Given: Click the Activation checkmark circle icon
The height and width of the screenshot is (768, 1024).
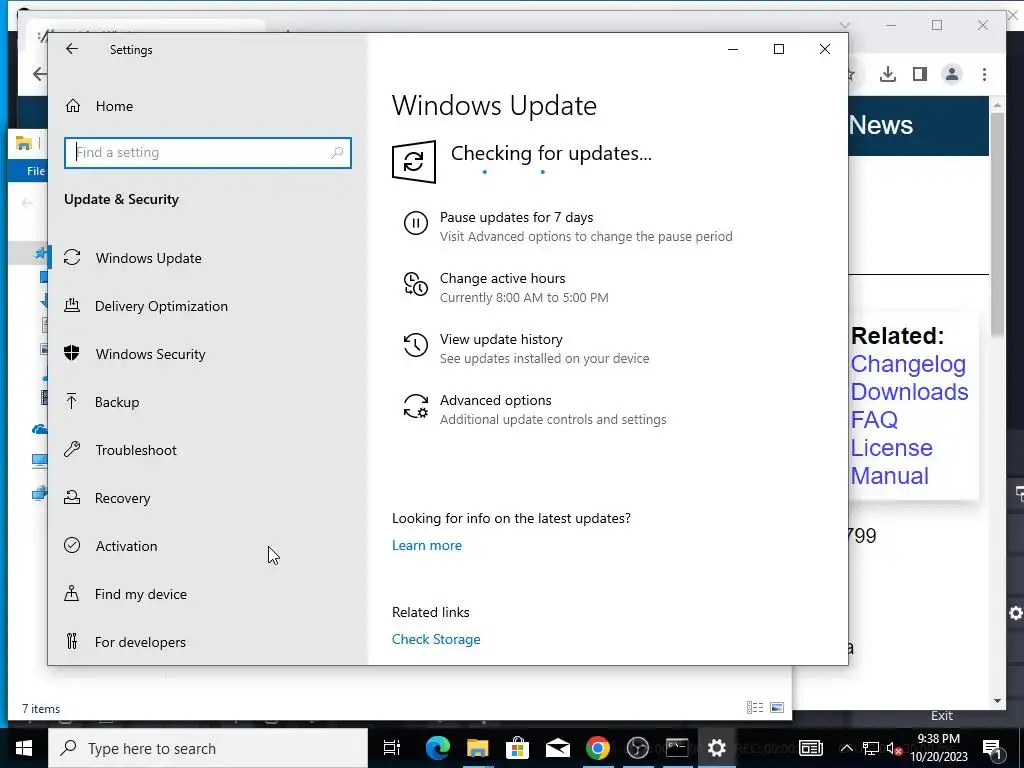Looking at the screenshot, I should [72, 545].
